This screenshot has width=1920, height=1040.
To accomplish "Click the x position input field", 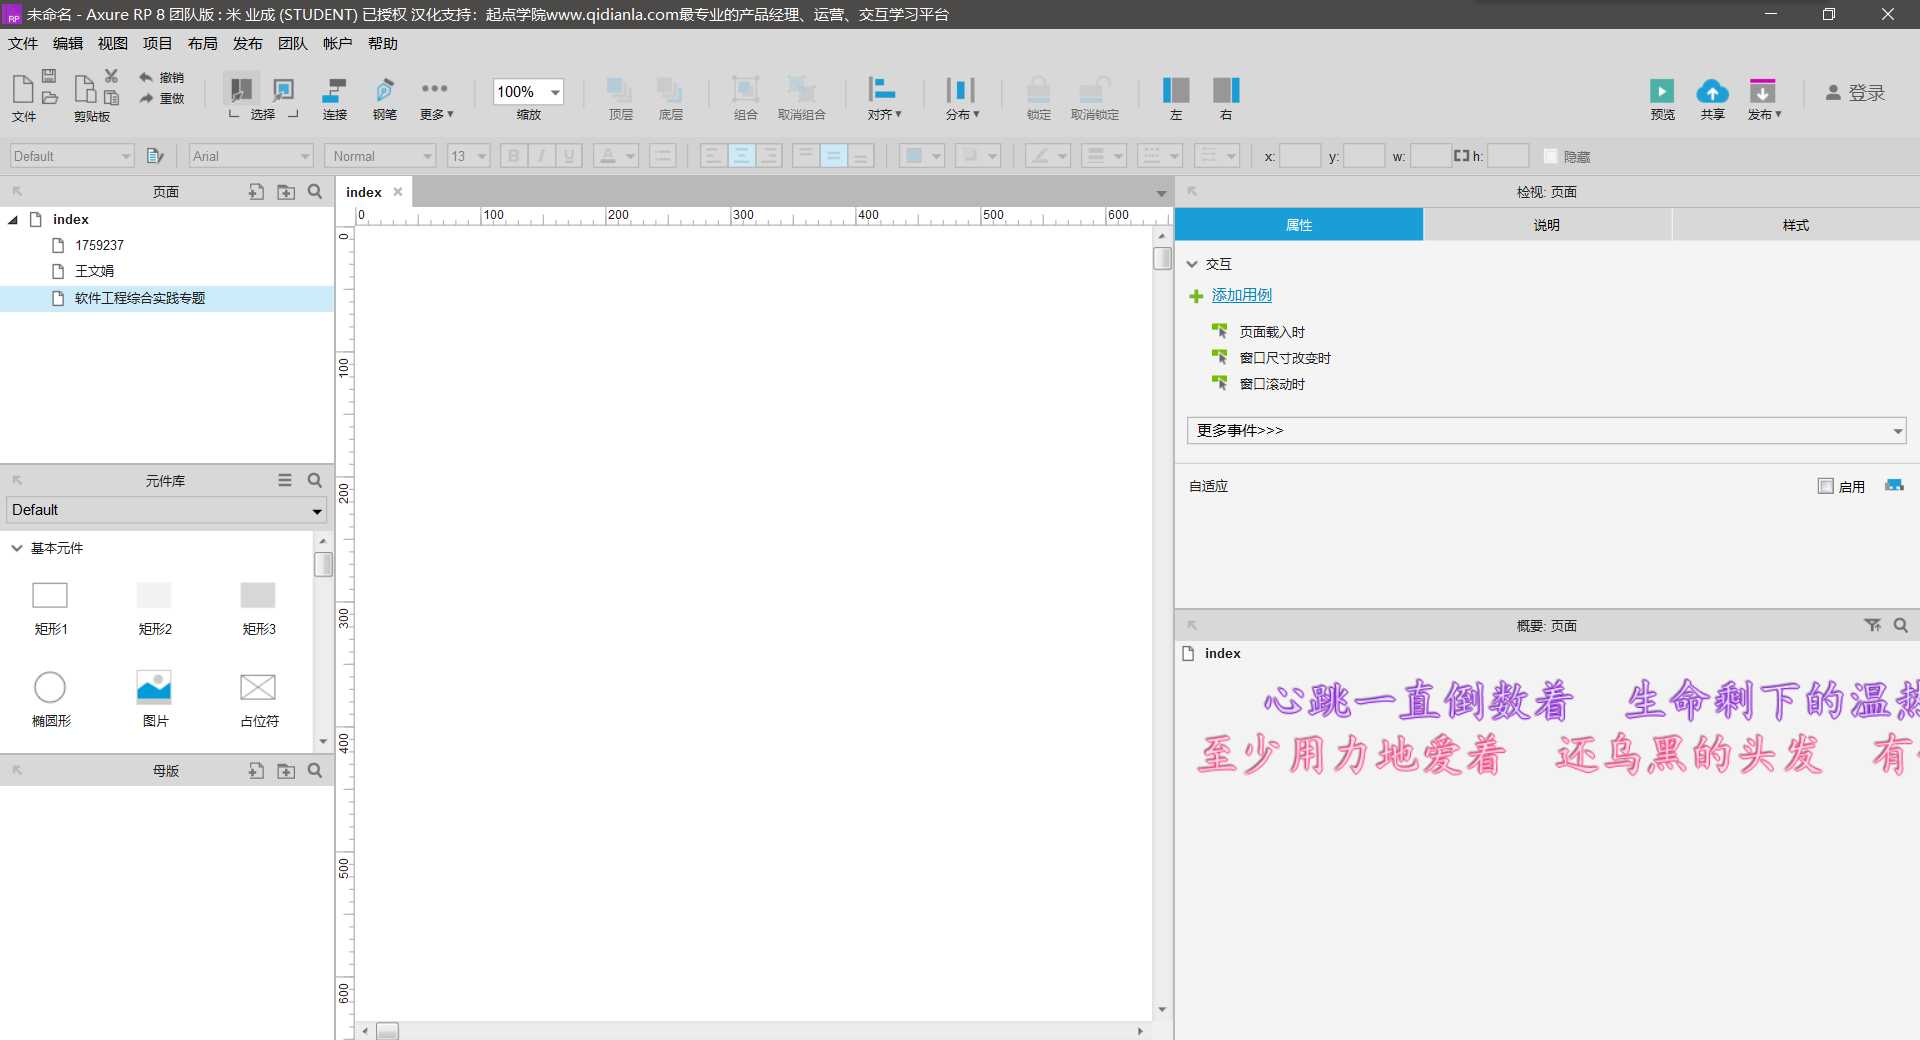I will [1300, 156].
